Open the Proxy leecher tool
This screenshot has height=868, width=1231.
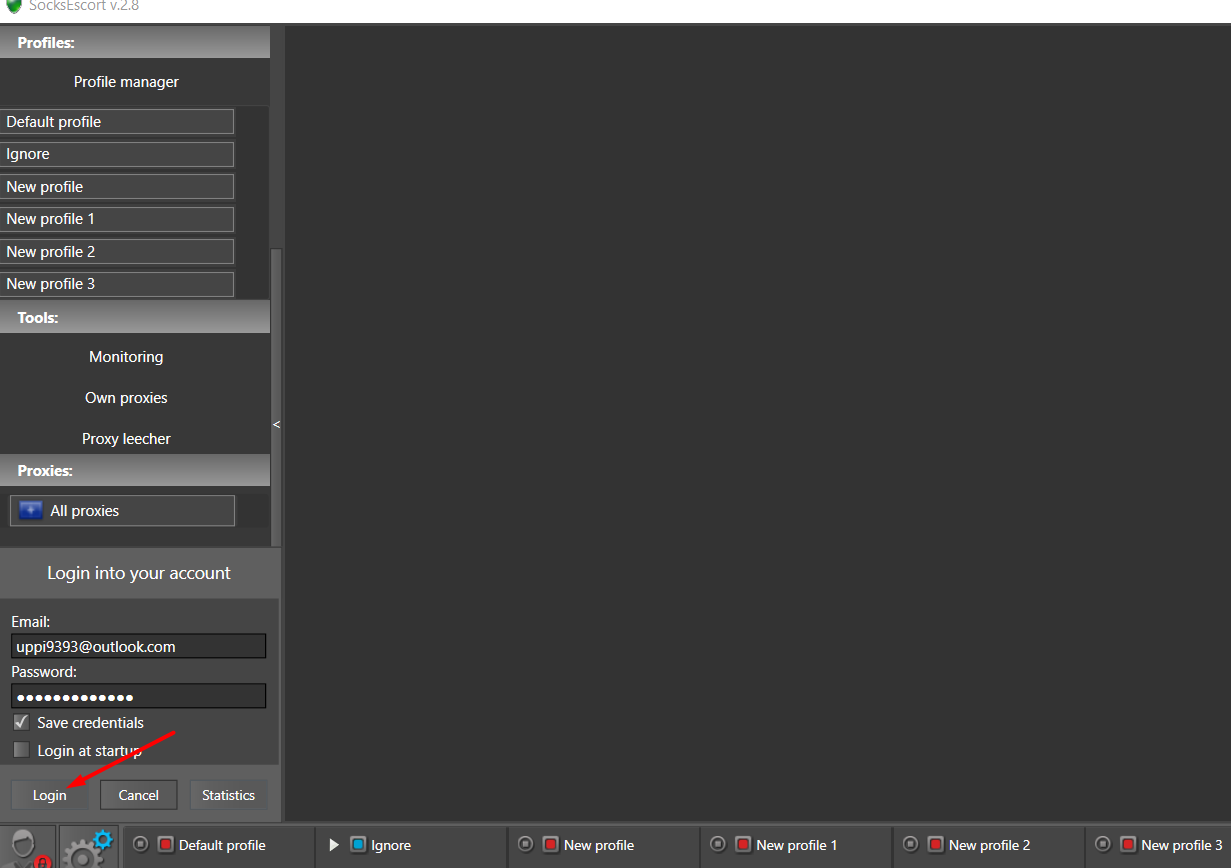tap(126, 439)
